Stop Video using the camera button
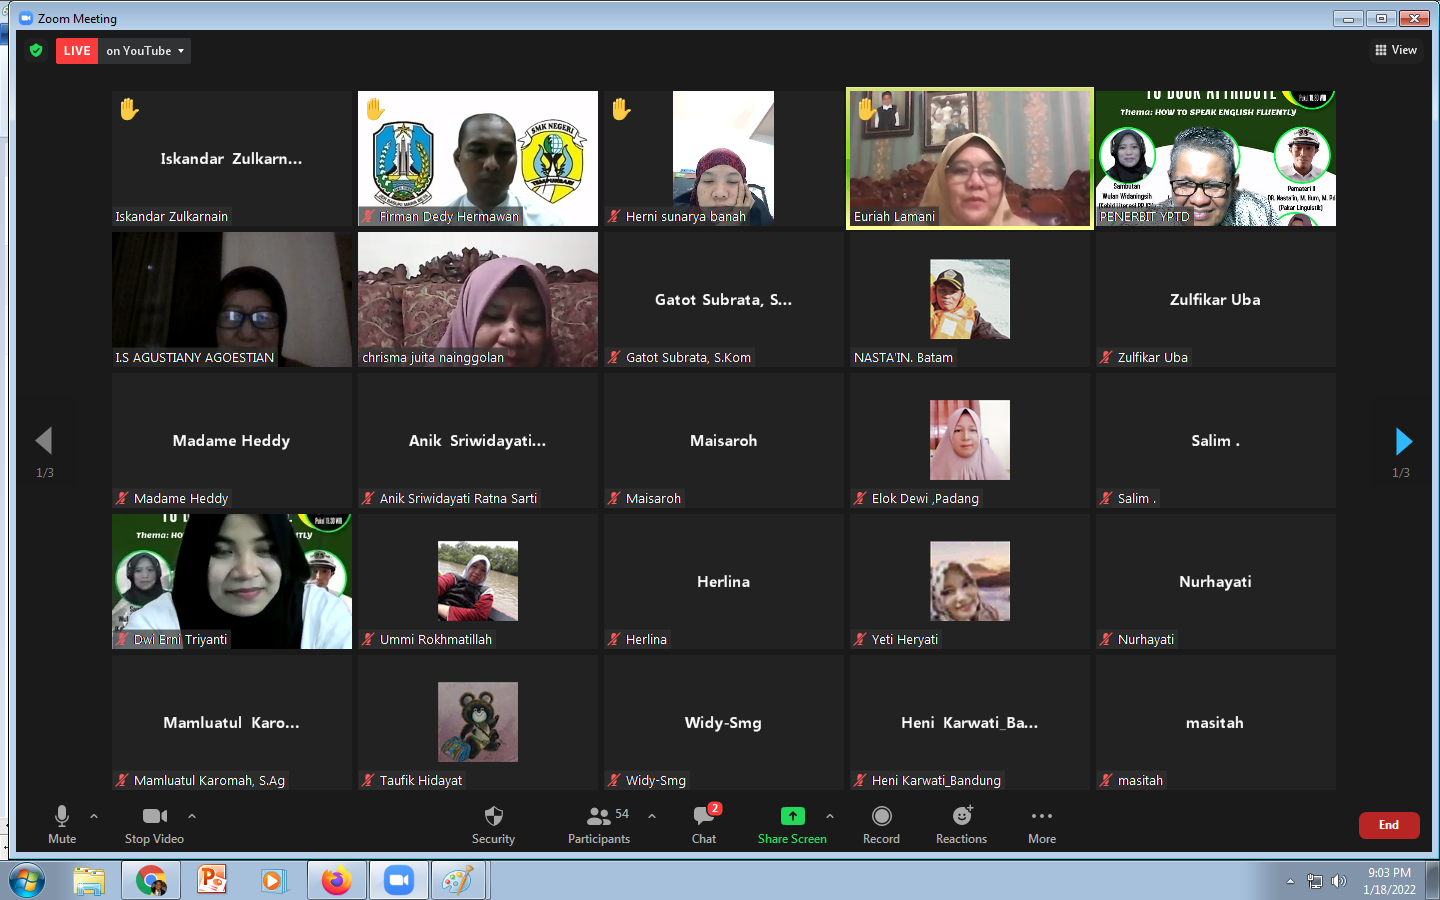Image resolution: width=1440 pixels, height=900 pixels. (x=154, y=825)
